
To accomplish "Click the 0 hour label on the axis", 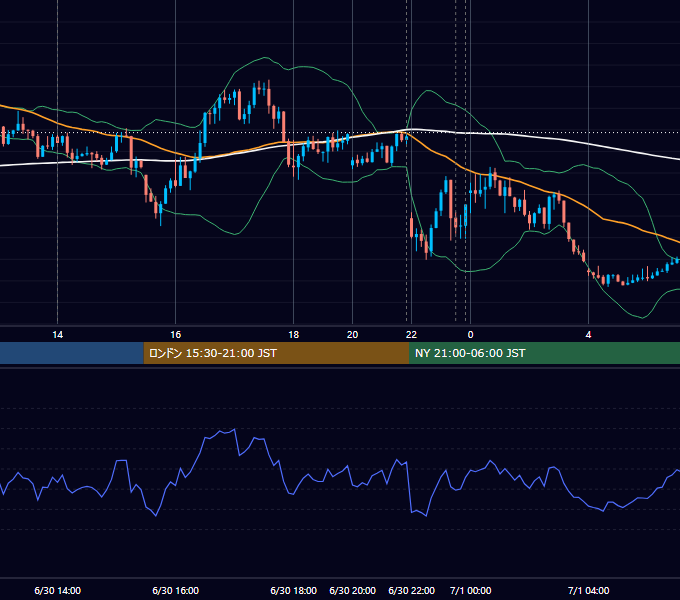I will click(471, 335).
